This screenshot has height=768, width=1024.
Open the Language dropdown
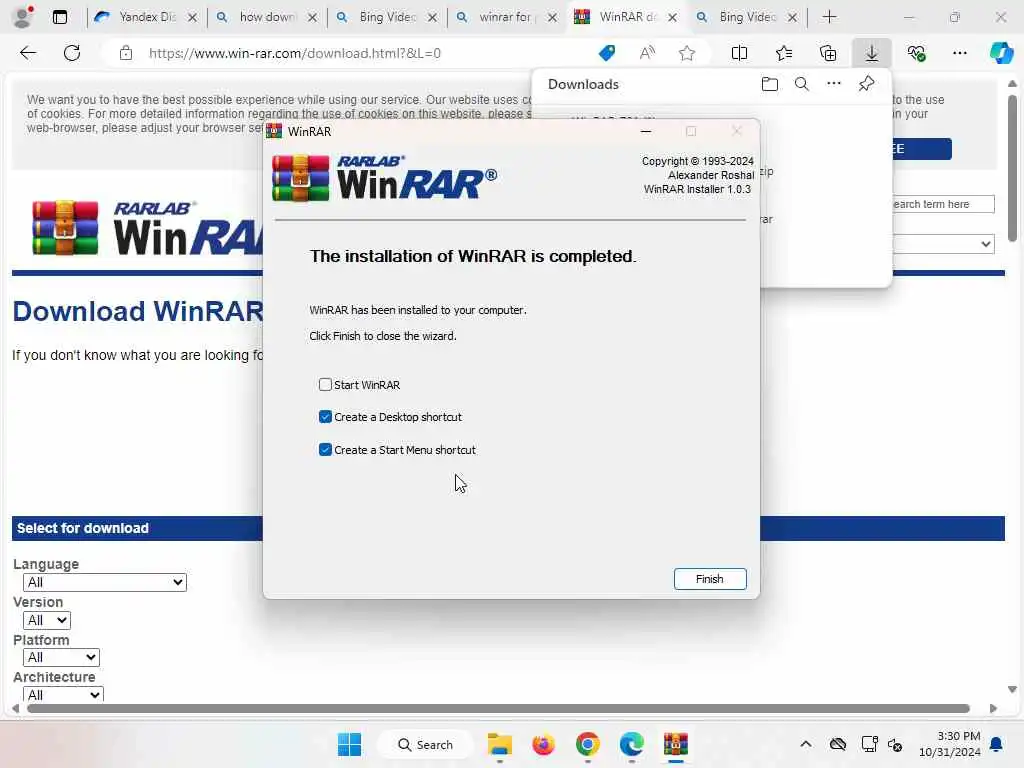104,582
